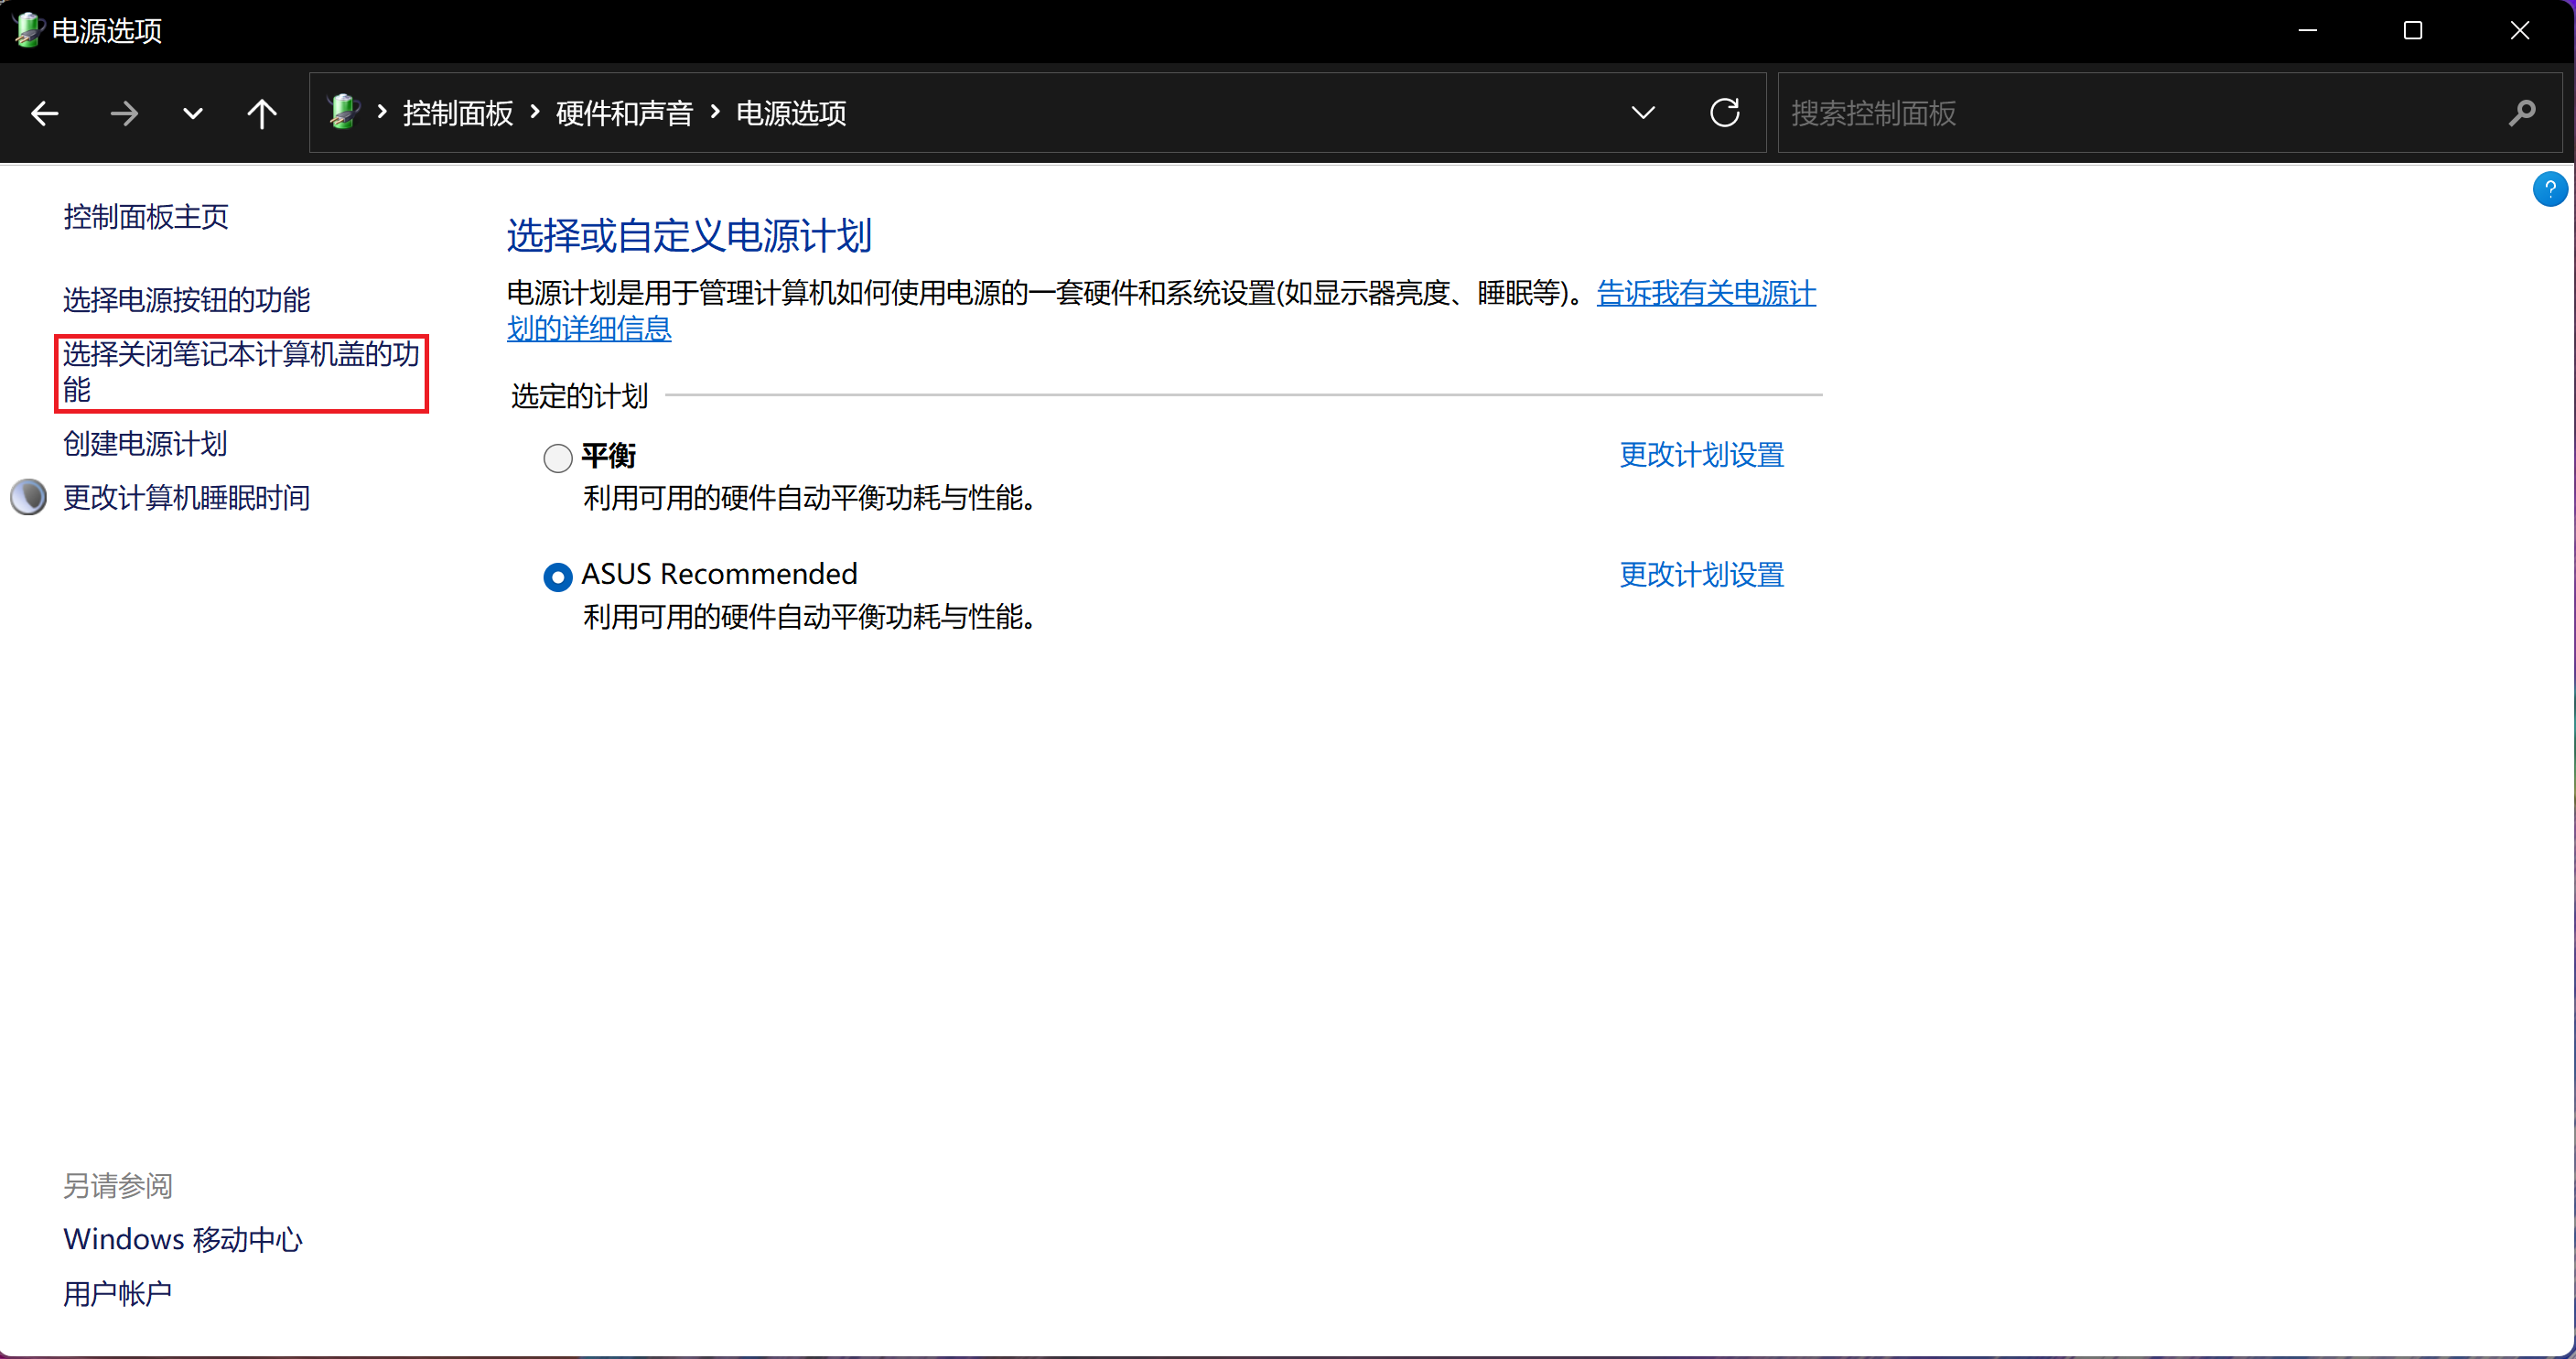Click the ASUS Recommended plan label
2576x1359 pixels.
point(720,574)
